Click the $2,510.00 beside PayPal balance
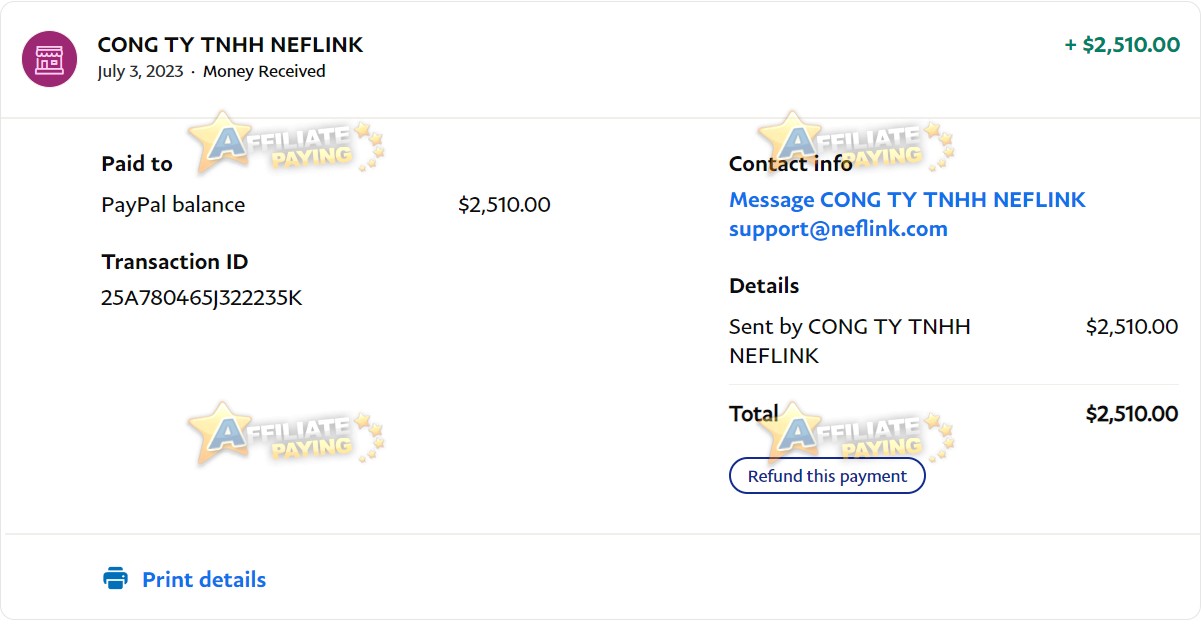Image resolution: width=1201 pixels, height=628 pixels. pos(504,205)
